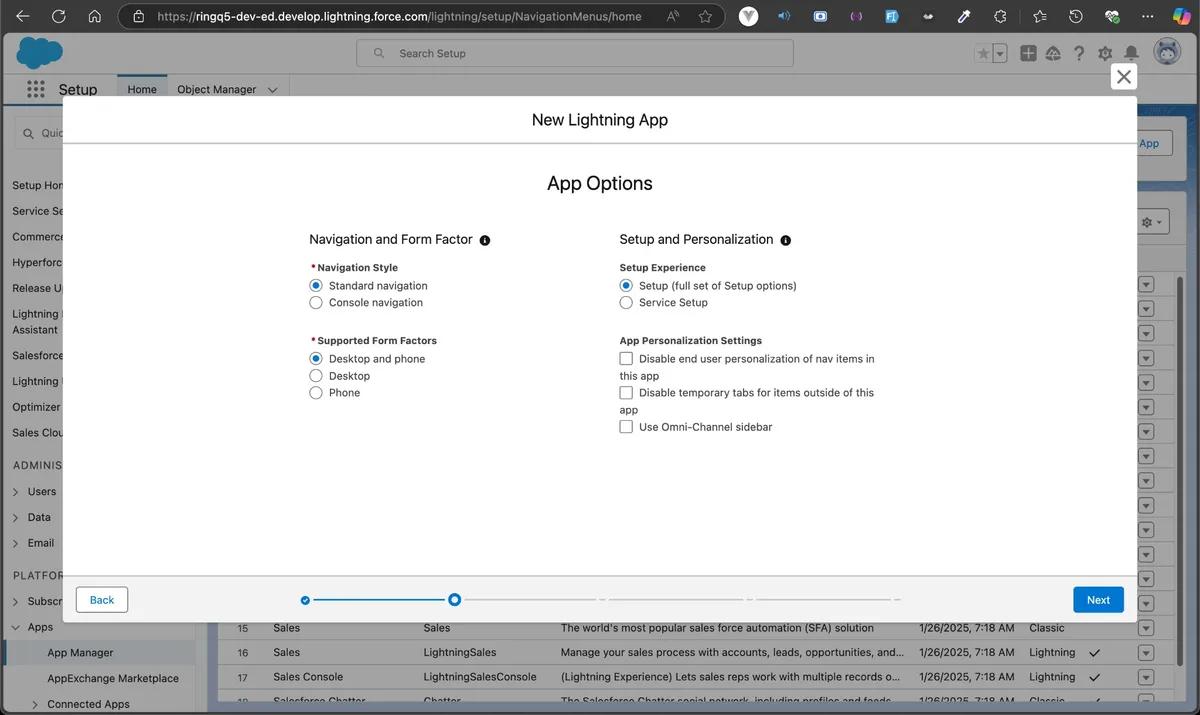Click the browser address bar URL
The width and height of the screenshot is (1200, 715).
[399, 16]
